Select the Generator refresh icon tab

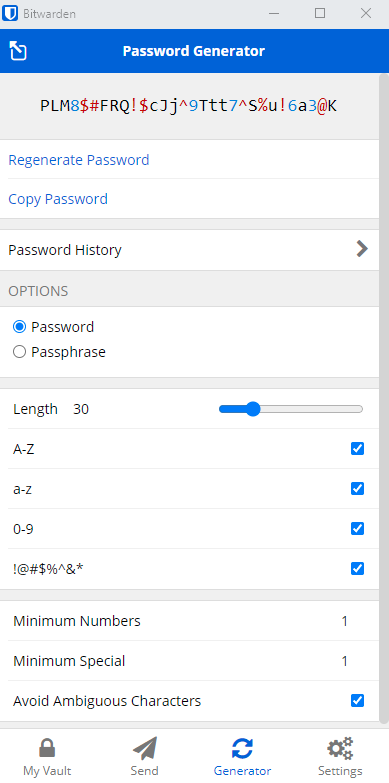(x=242, y=757)
